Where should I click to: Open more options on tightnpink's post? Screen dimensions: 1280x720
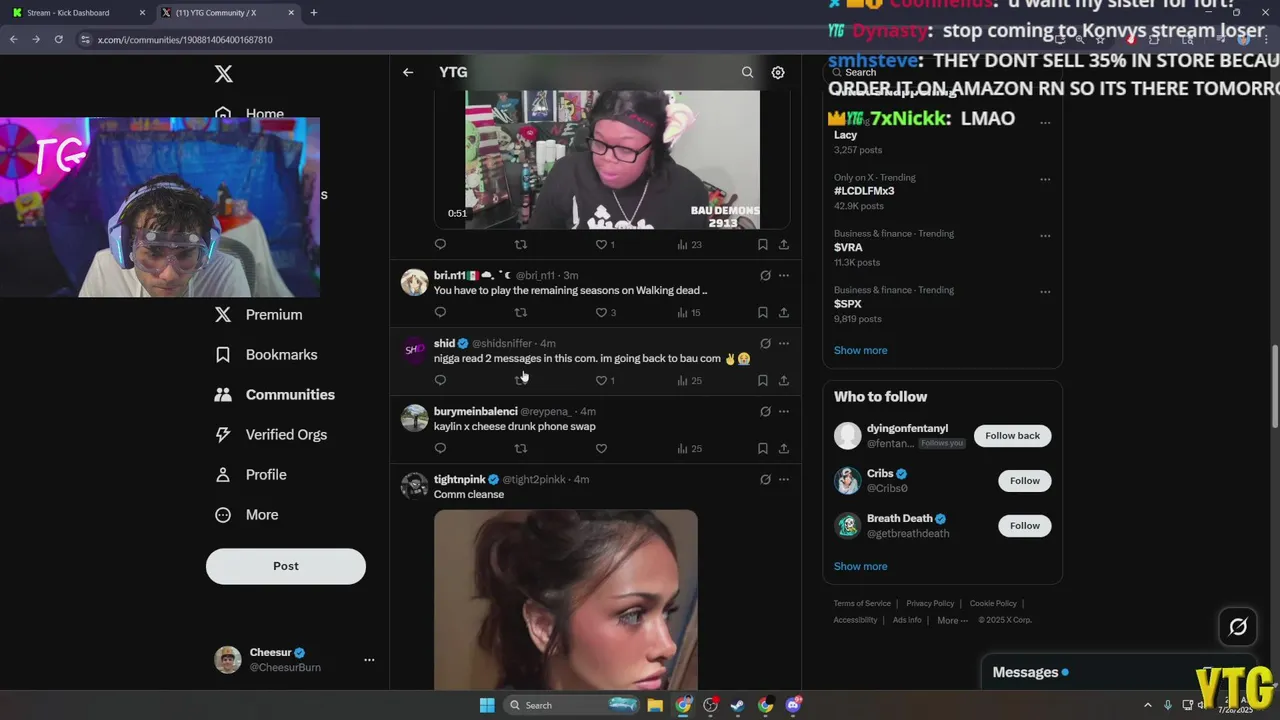click(x=784, y=479)
